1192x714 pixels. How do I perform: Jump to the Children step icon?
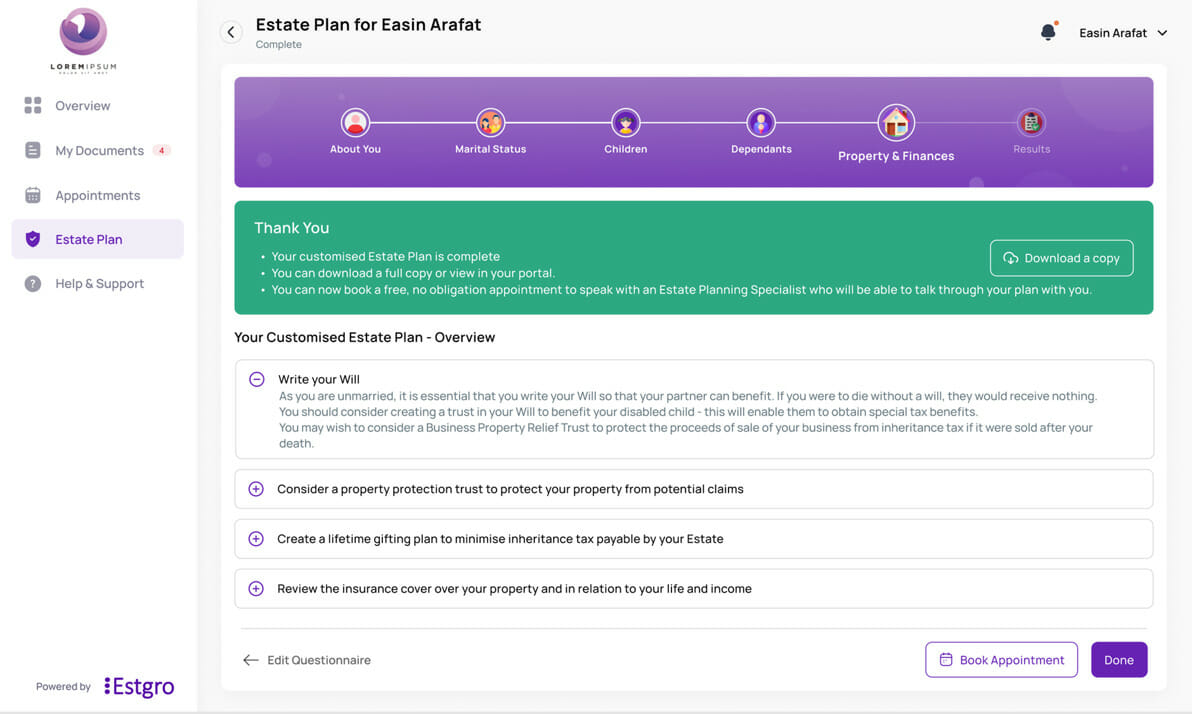(x=626, y=122)
